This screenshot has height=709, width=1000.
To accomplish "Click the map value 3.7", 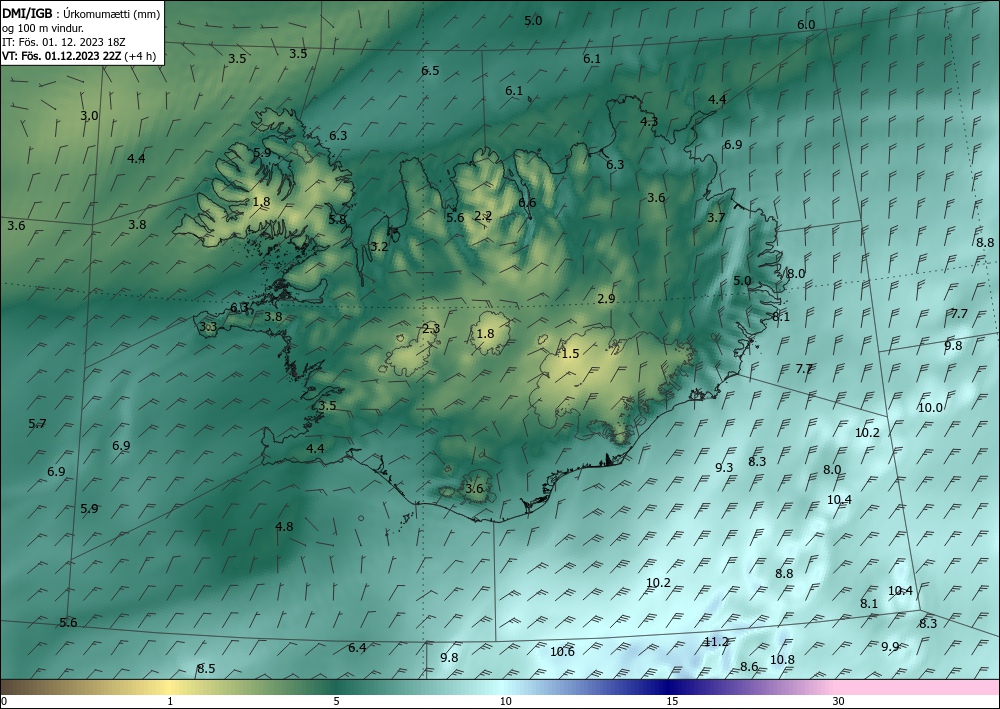I will click(716, 218).
